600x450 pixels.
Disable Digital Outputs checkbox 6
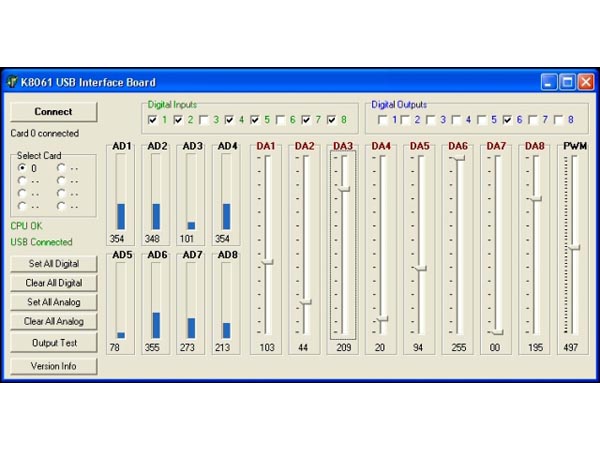[508, 120]
